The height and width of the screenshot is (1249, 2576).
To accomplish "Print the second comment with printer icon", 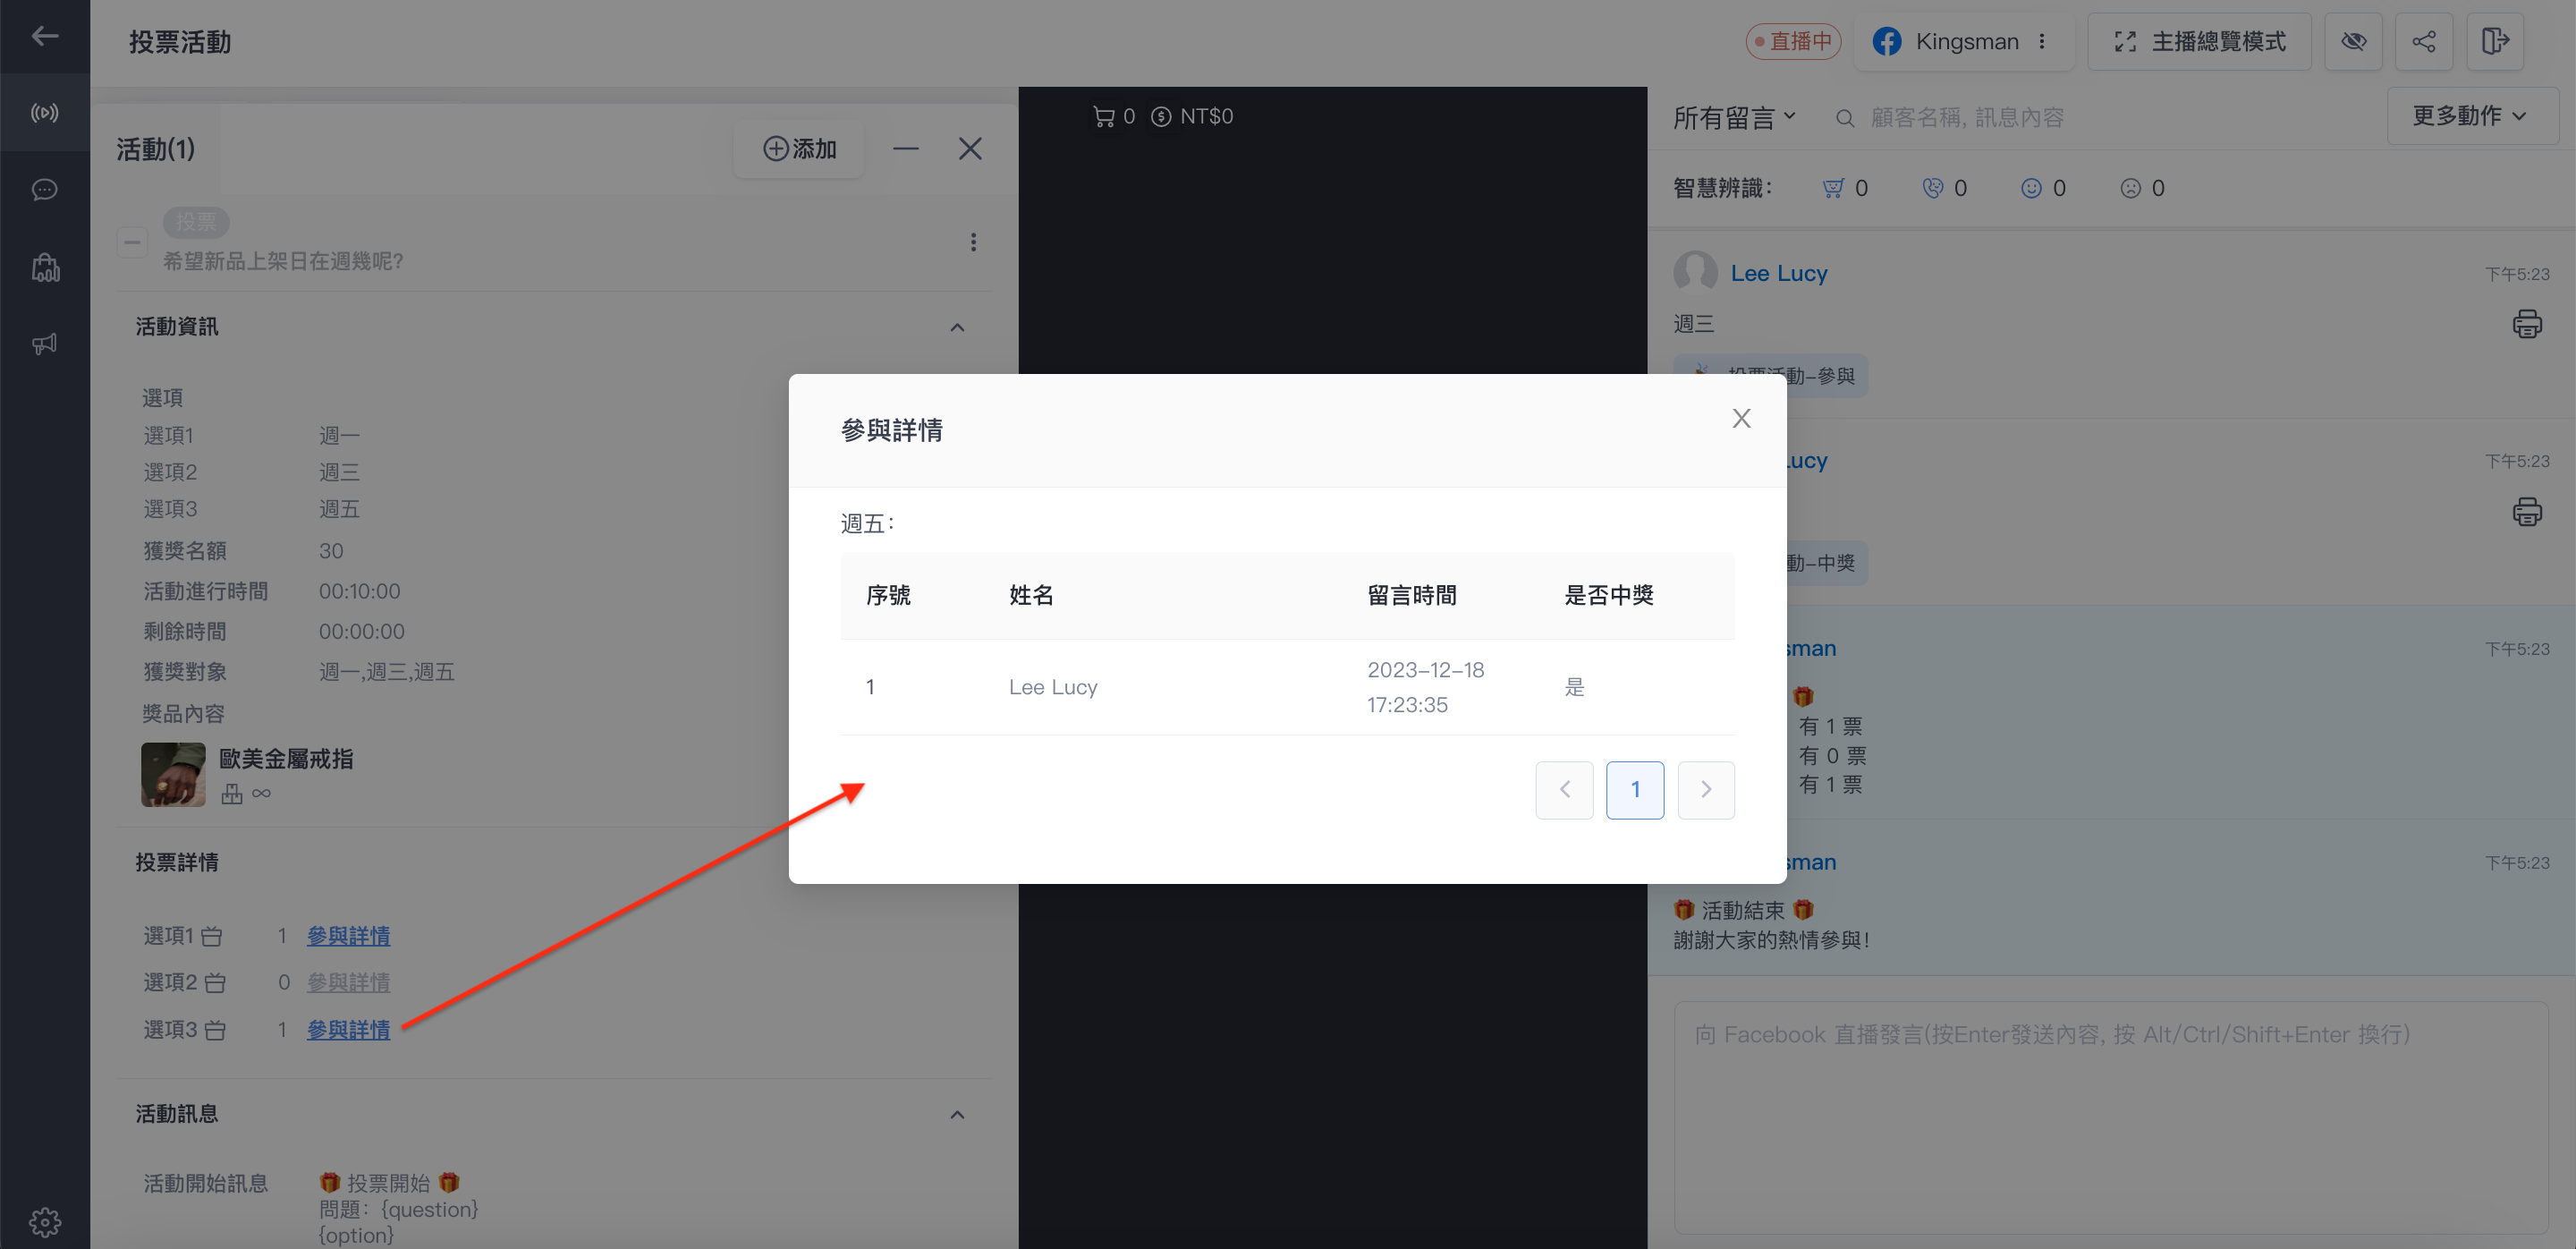I will [2527, 511].
